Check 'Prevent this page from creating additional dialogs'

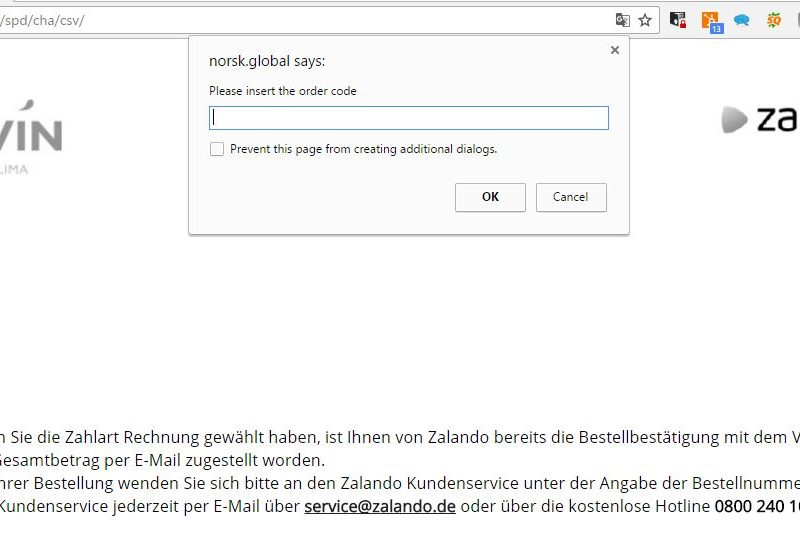217,149
